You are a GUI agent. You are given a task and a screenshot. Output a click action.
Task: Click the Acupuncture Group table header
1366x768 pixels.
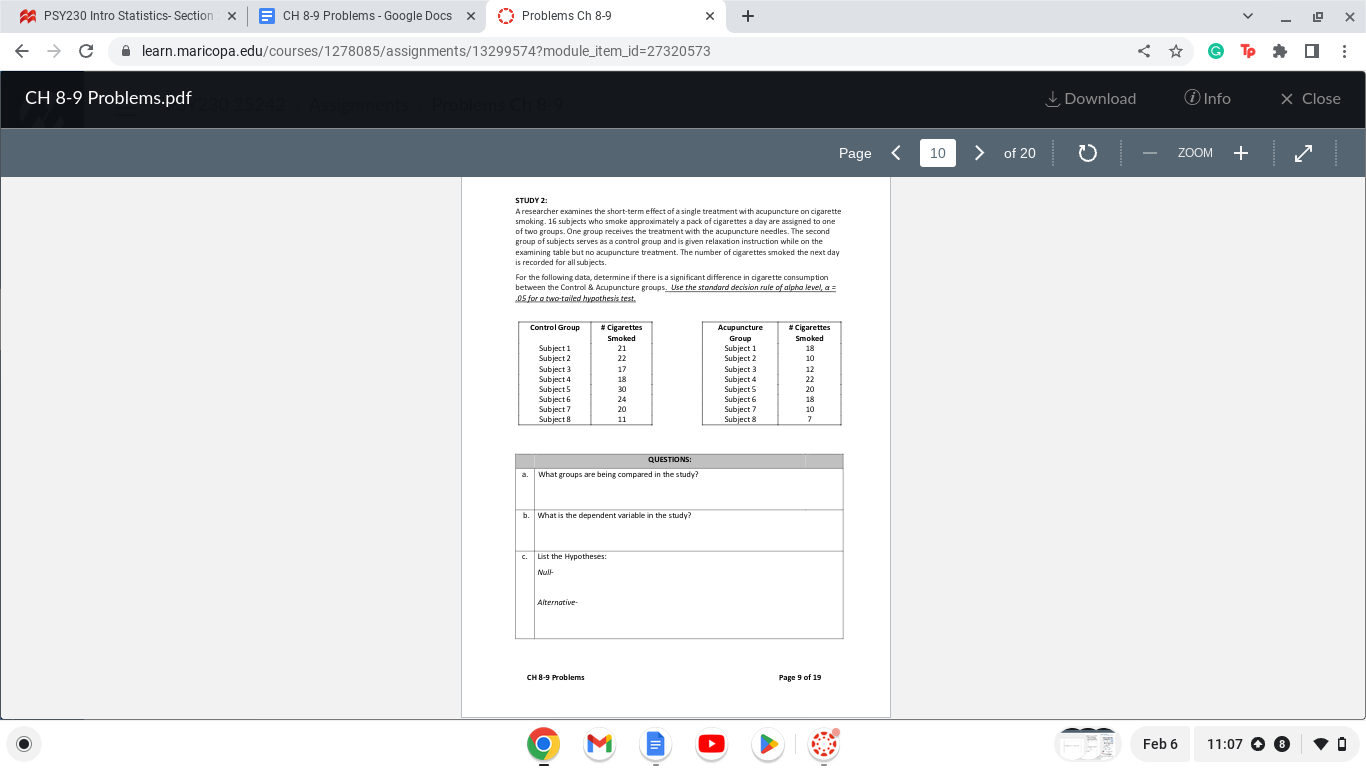740,333
